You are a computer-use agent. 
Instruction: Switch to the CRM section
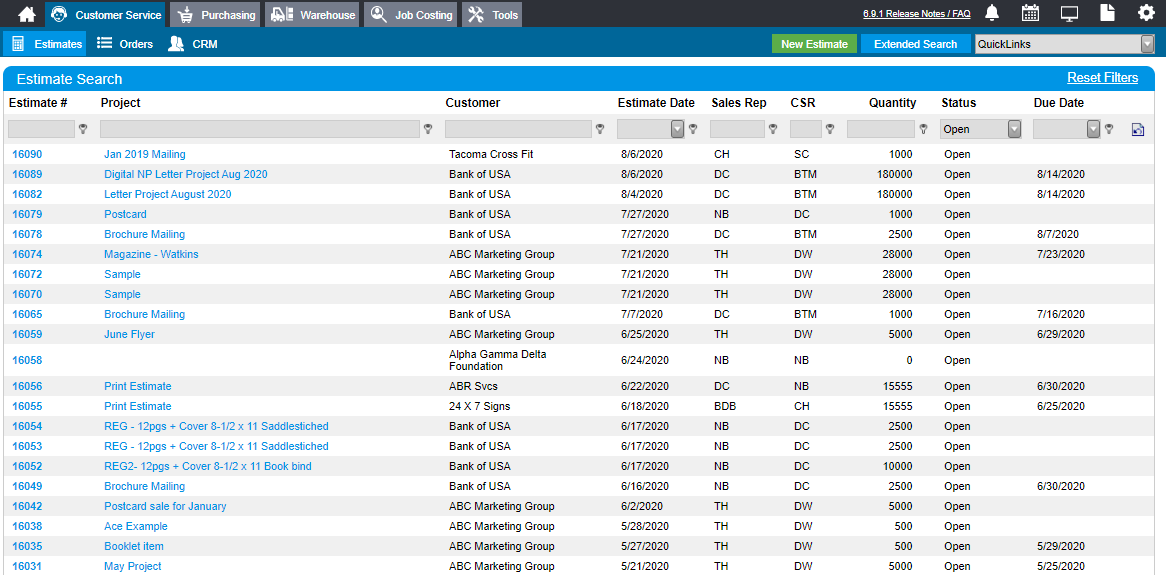click(x=193, y=44)
